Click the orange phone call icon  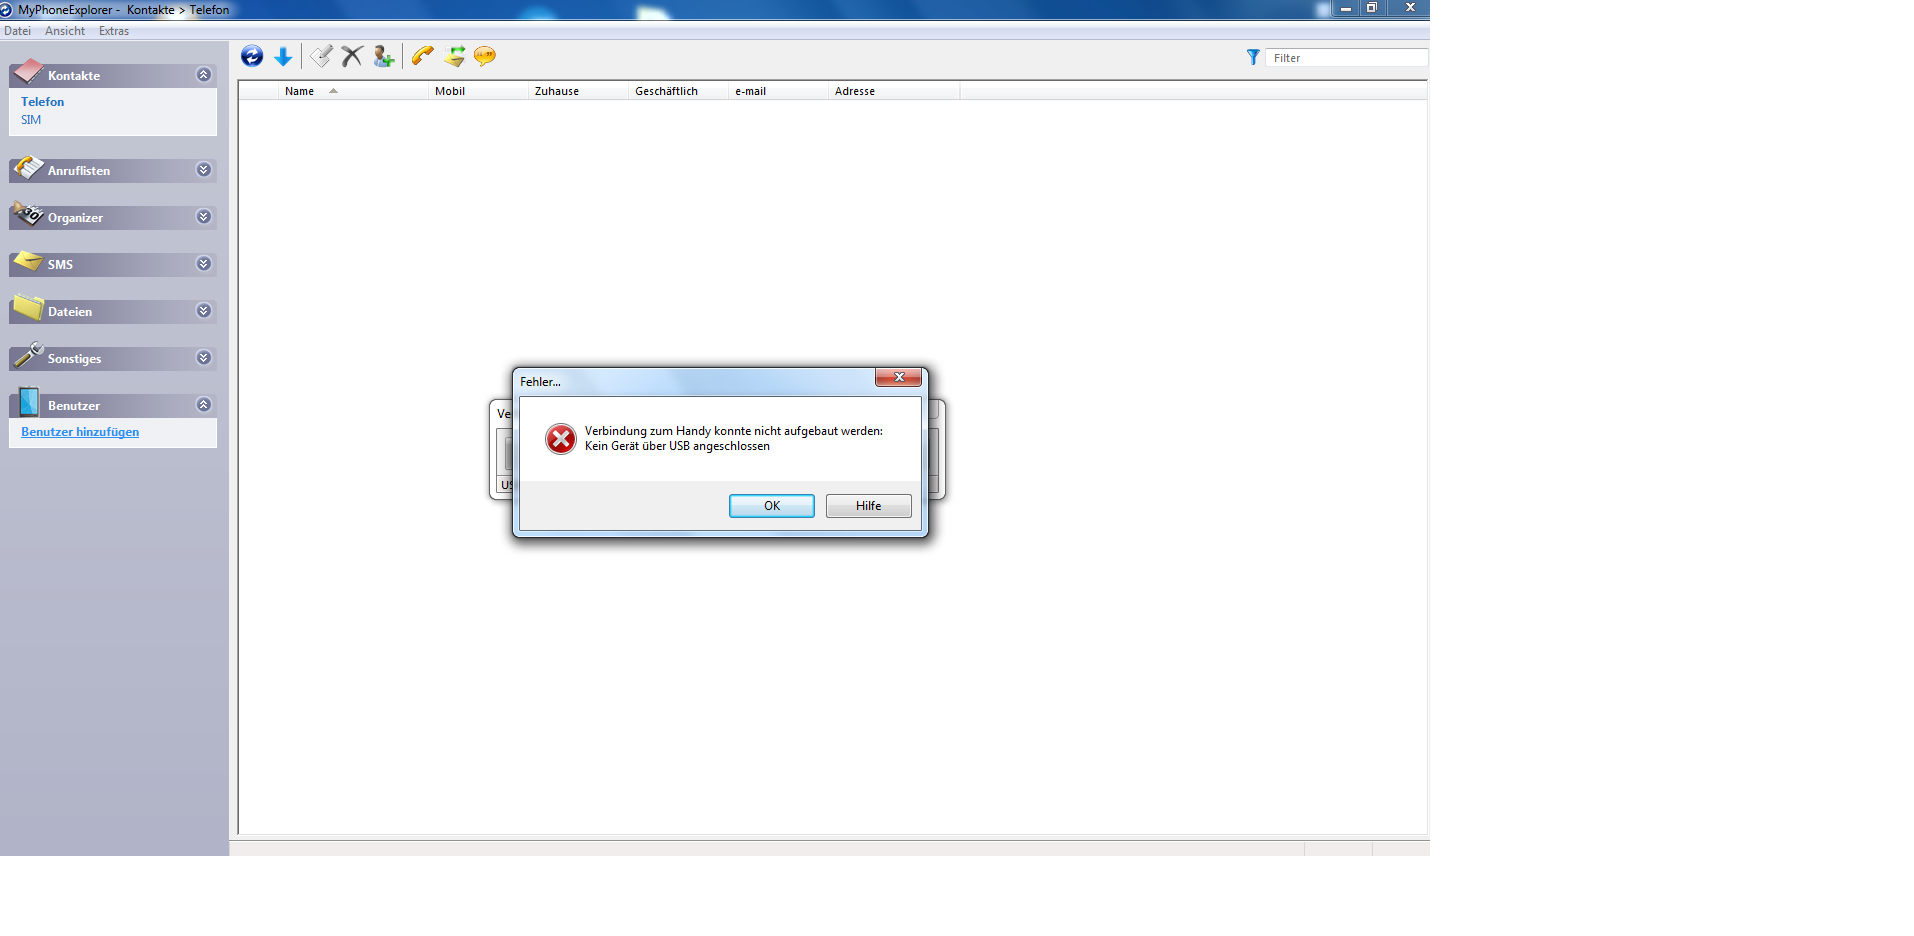[x=423, y=56]
